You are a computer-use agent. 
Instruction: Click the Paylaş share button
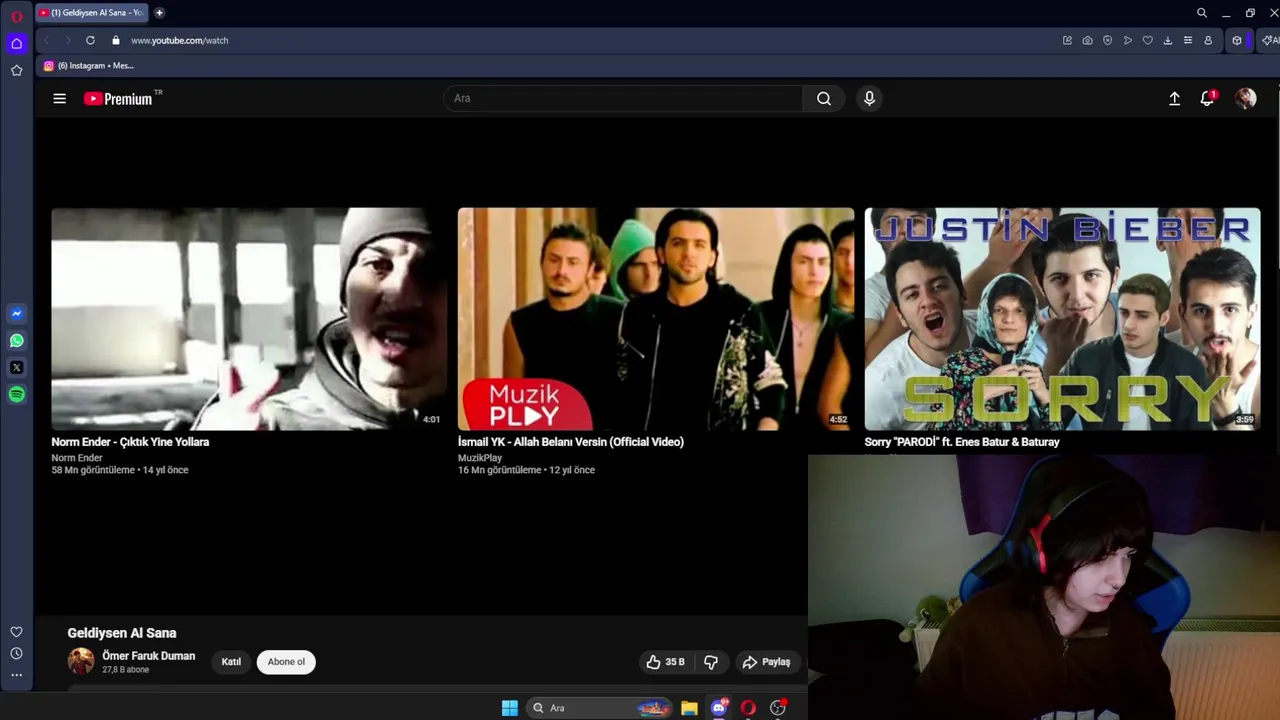(x=767, y=662)
